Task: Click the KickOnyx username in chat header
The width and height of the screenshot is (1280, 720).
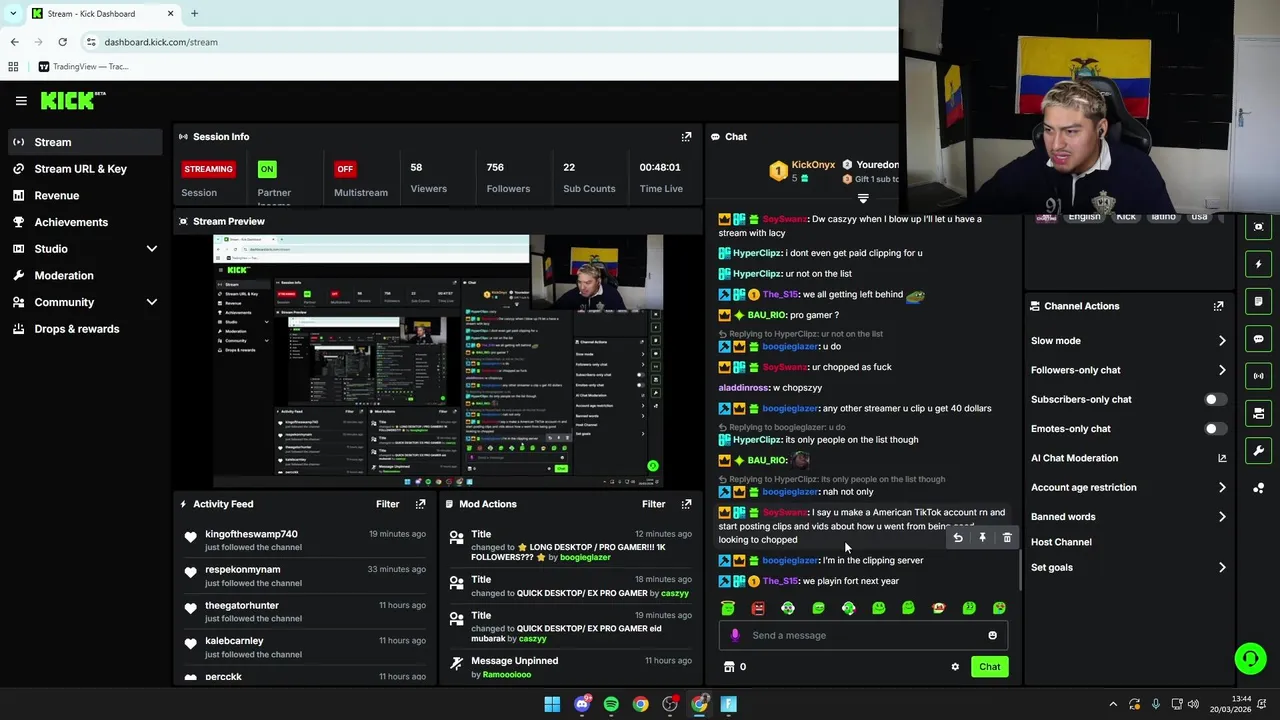Action: pyautogui.click(x=813, y=165)
